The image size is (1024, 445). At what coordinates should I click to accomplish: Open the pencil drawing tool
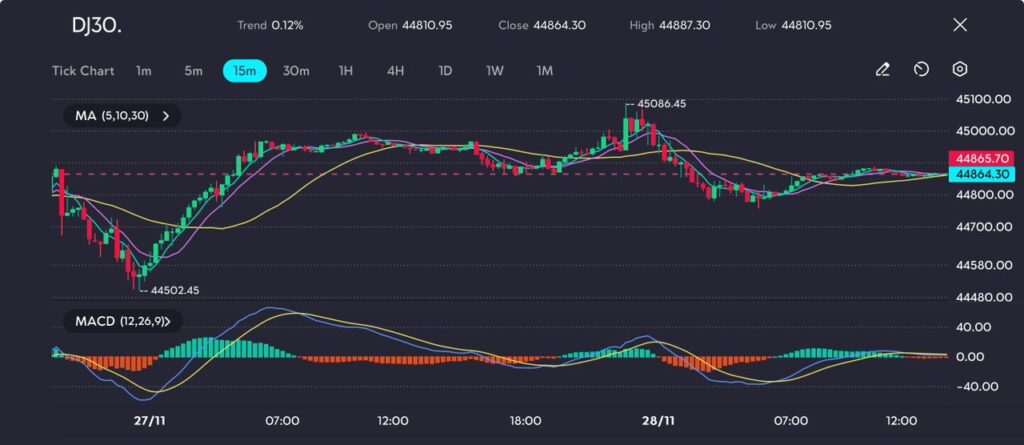[882, 70]
